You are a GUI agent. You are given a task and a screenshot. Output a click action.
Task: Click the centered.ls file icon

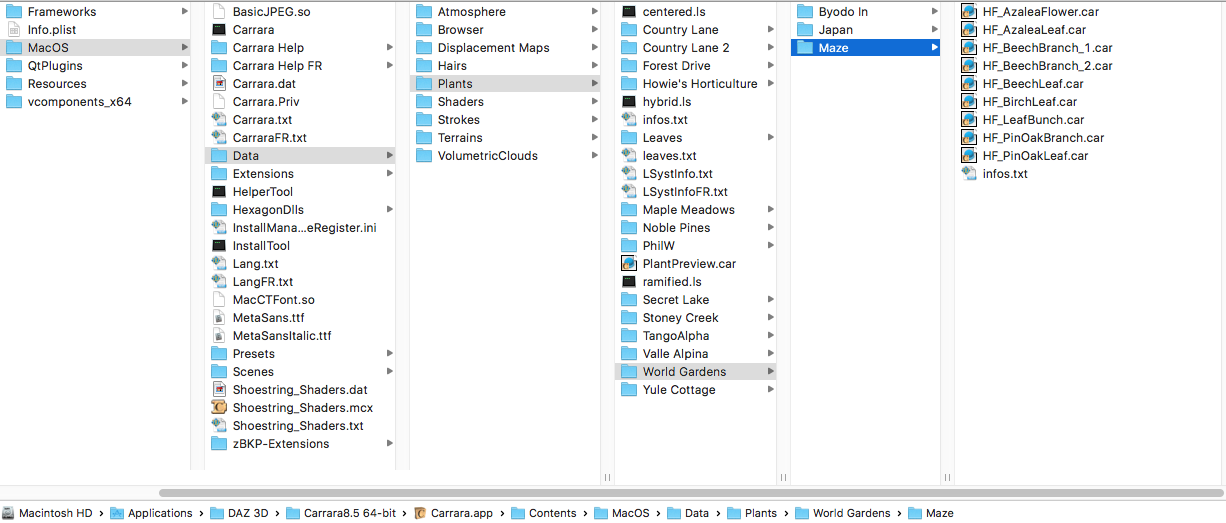628,12
